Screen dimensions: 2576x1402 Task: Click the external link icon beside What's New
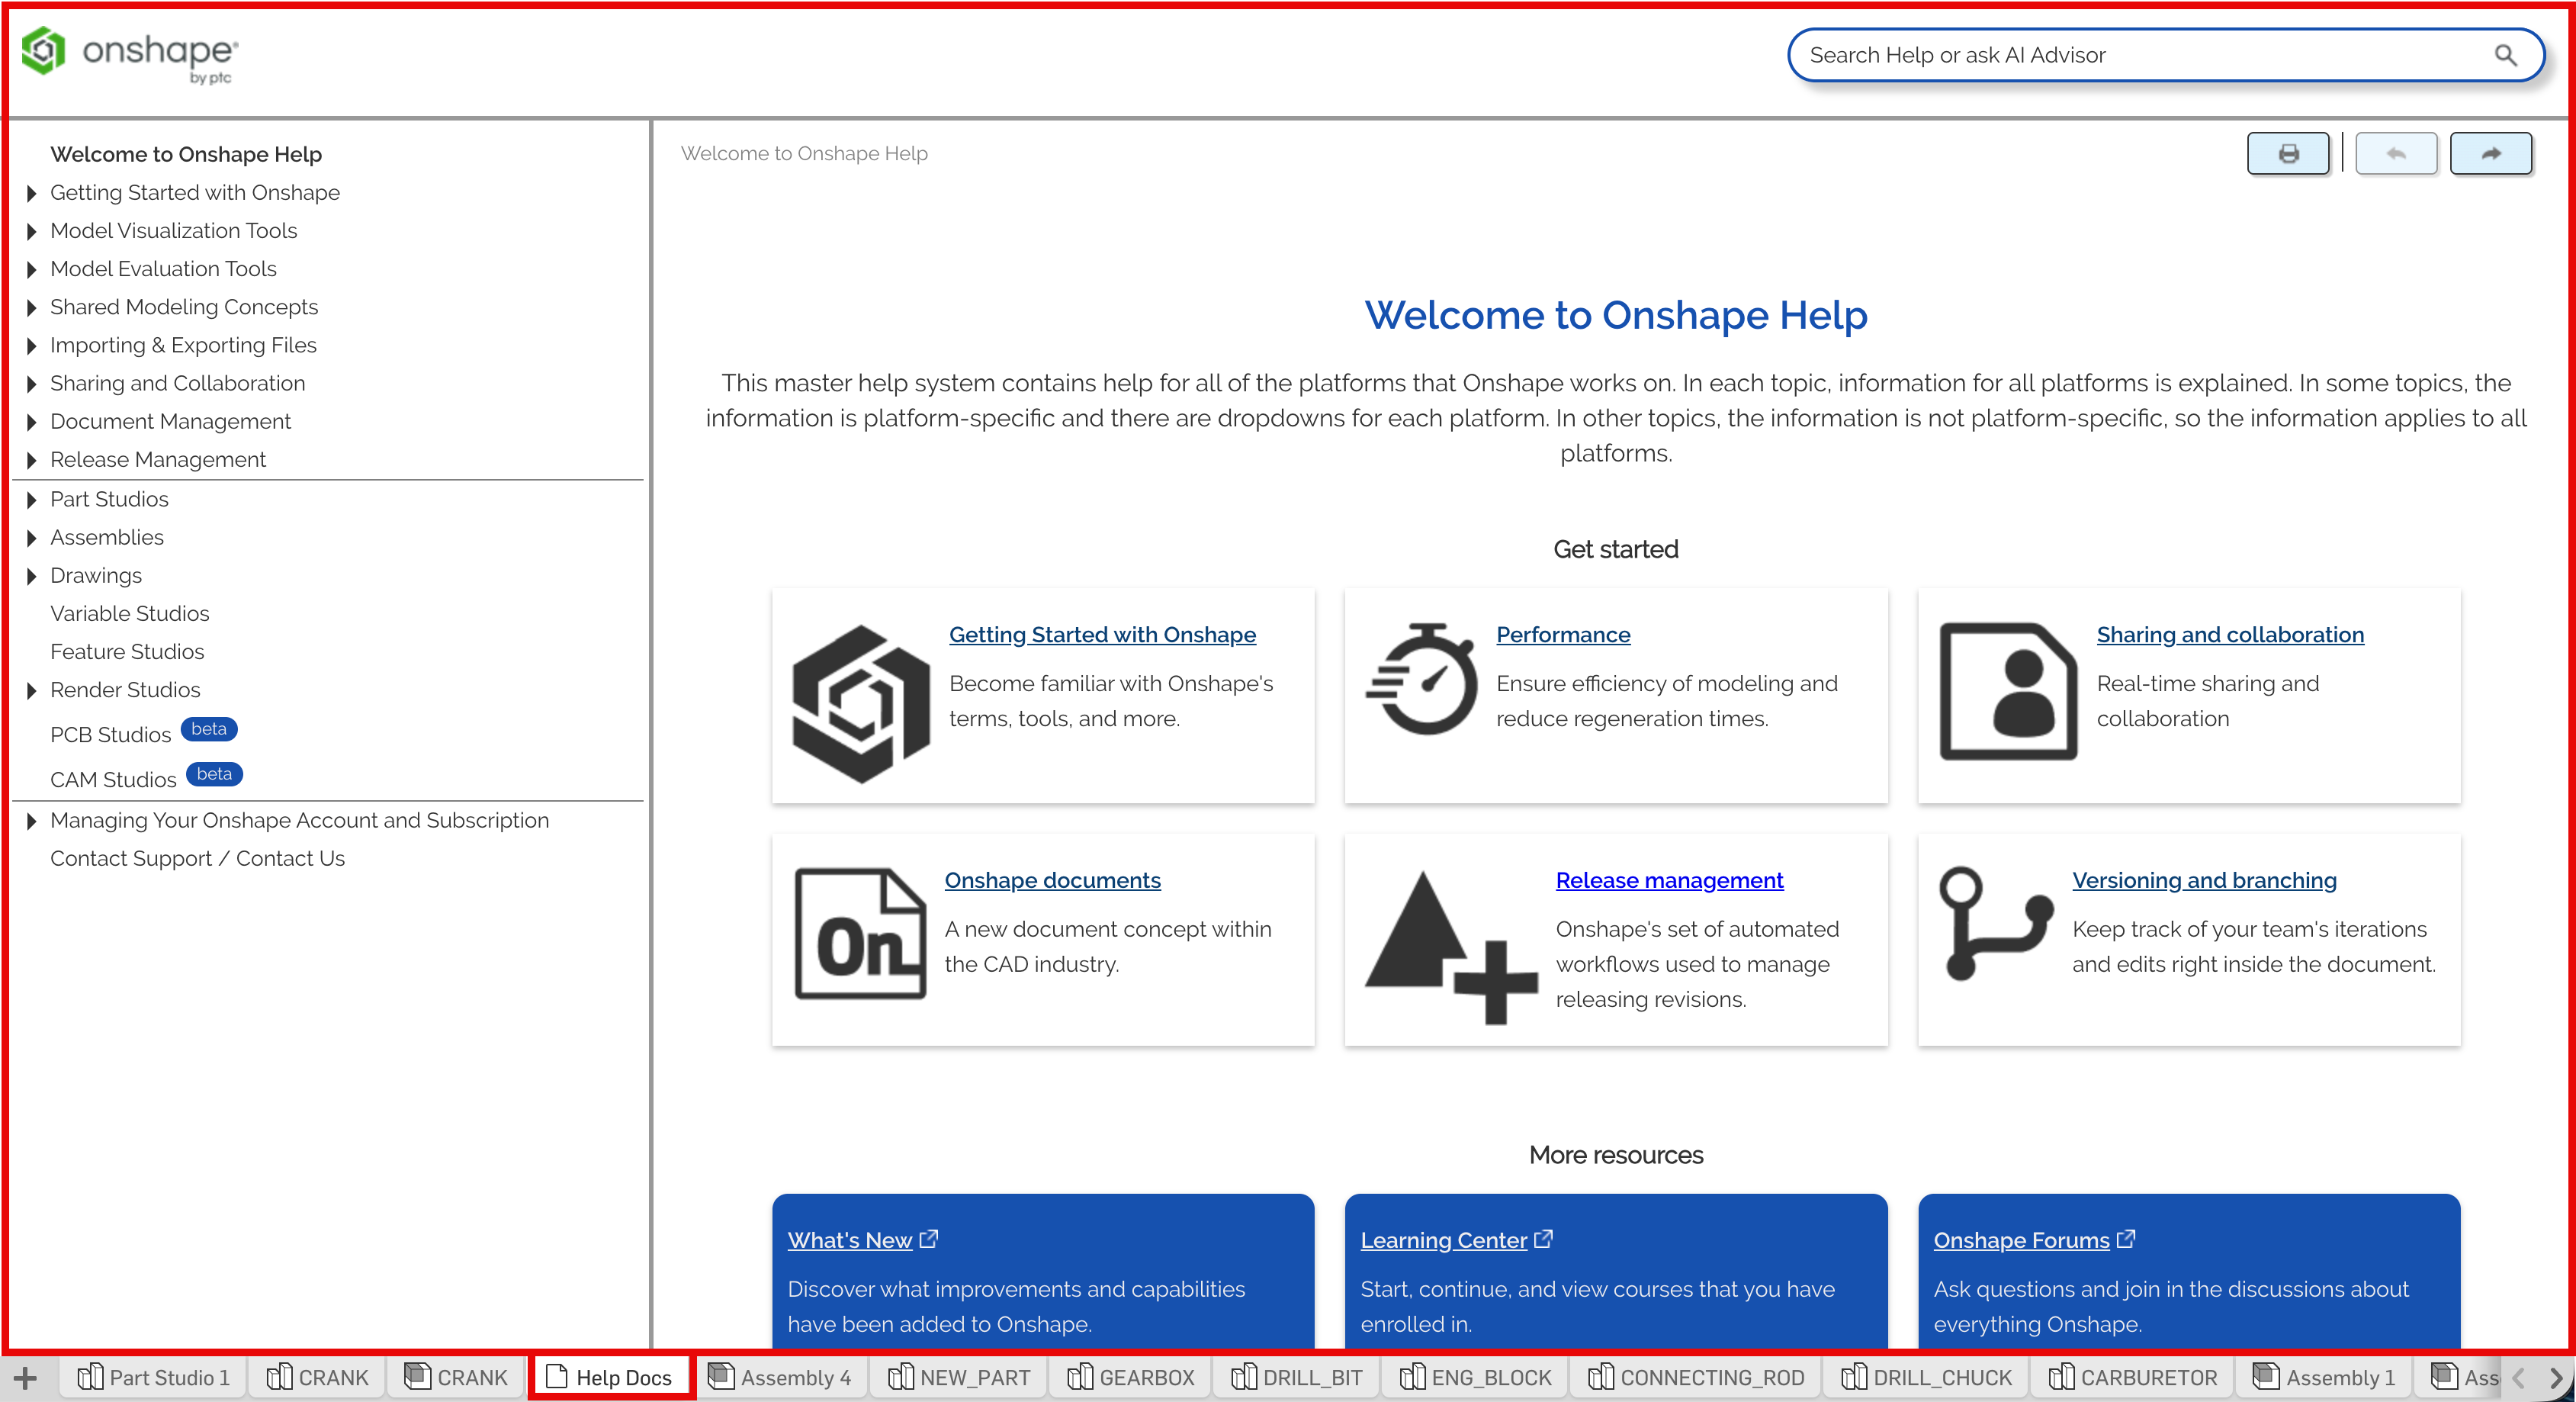click(929, 1239)
